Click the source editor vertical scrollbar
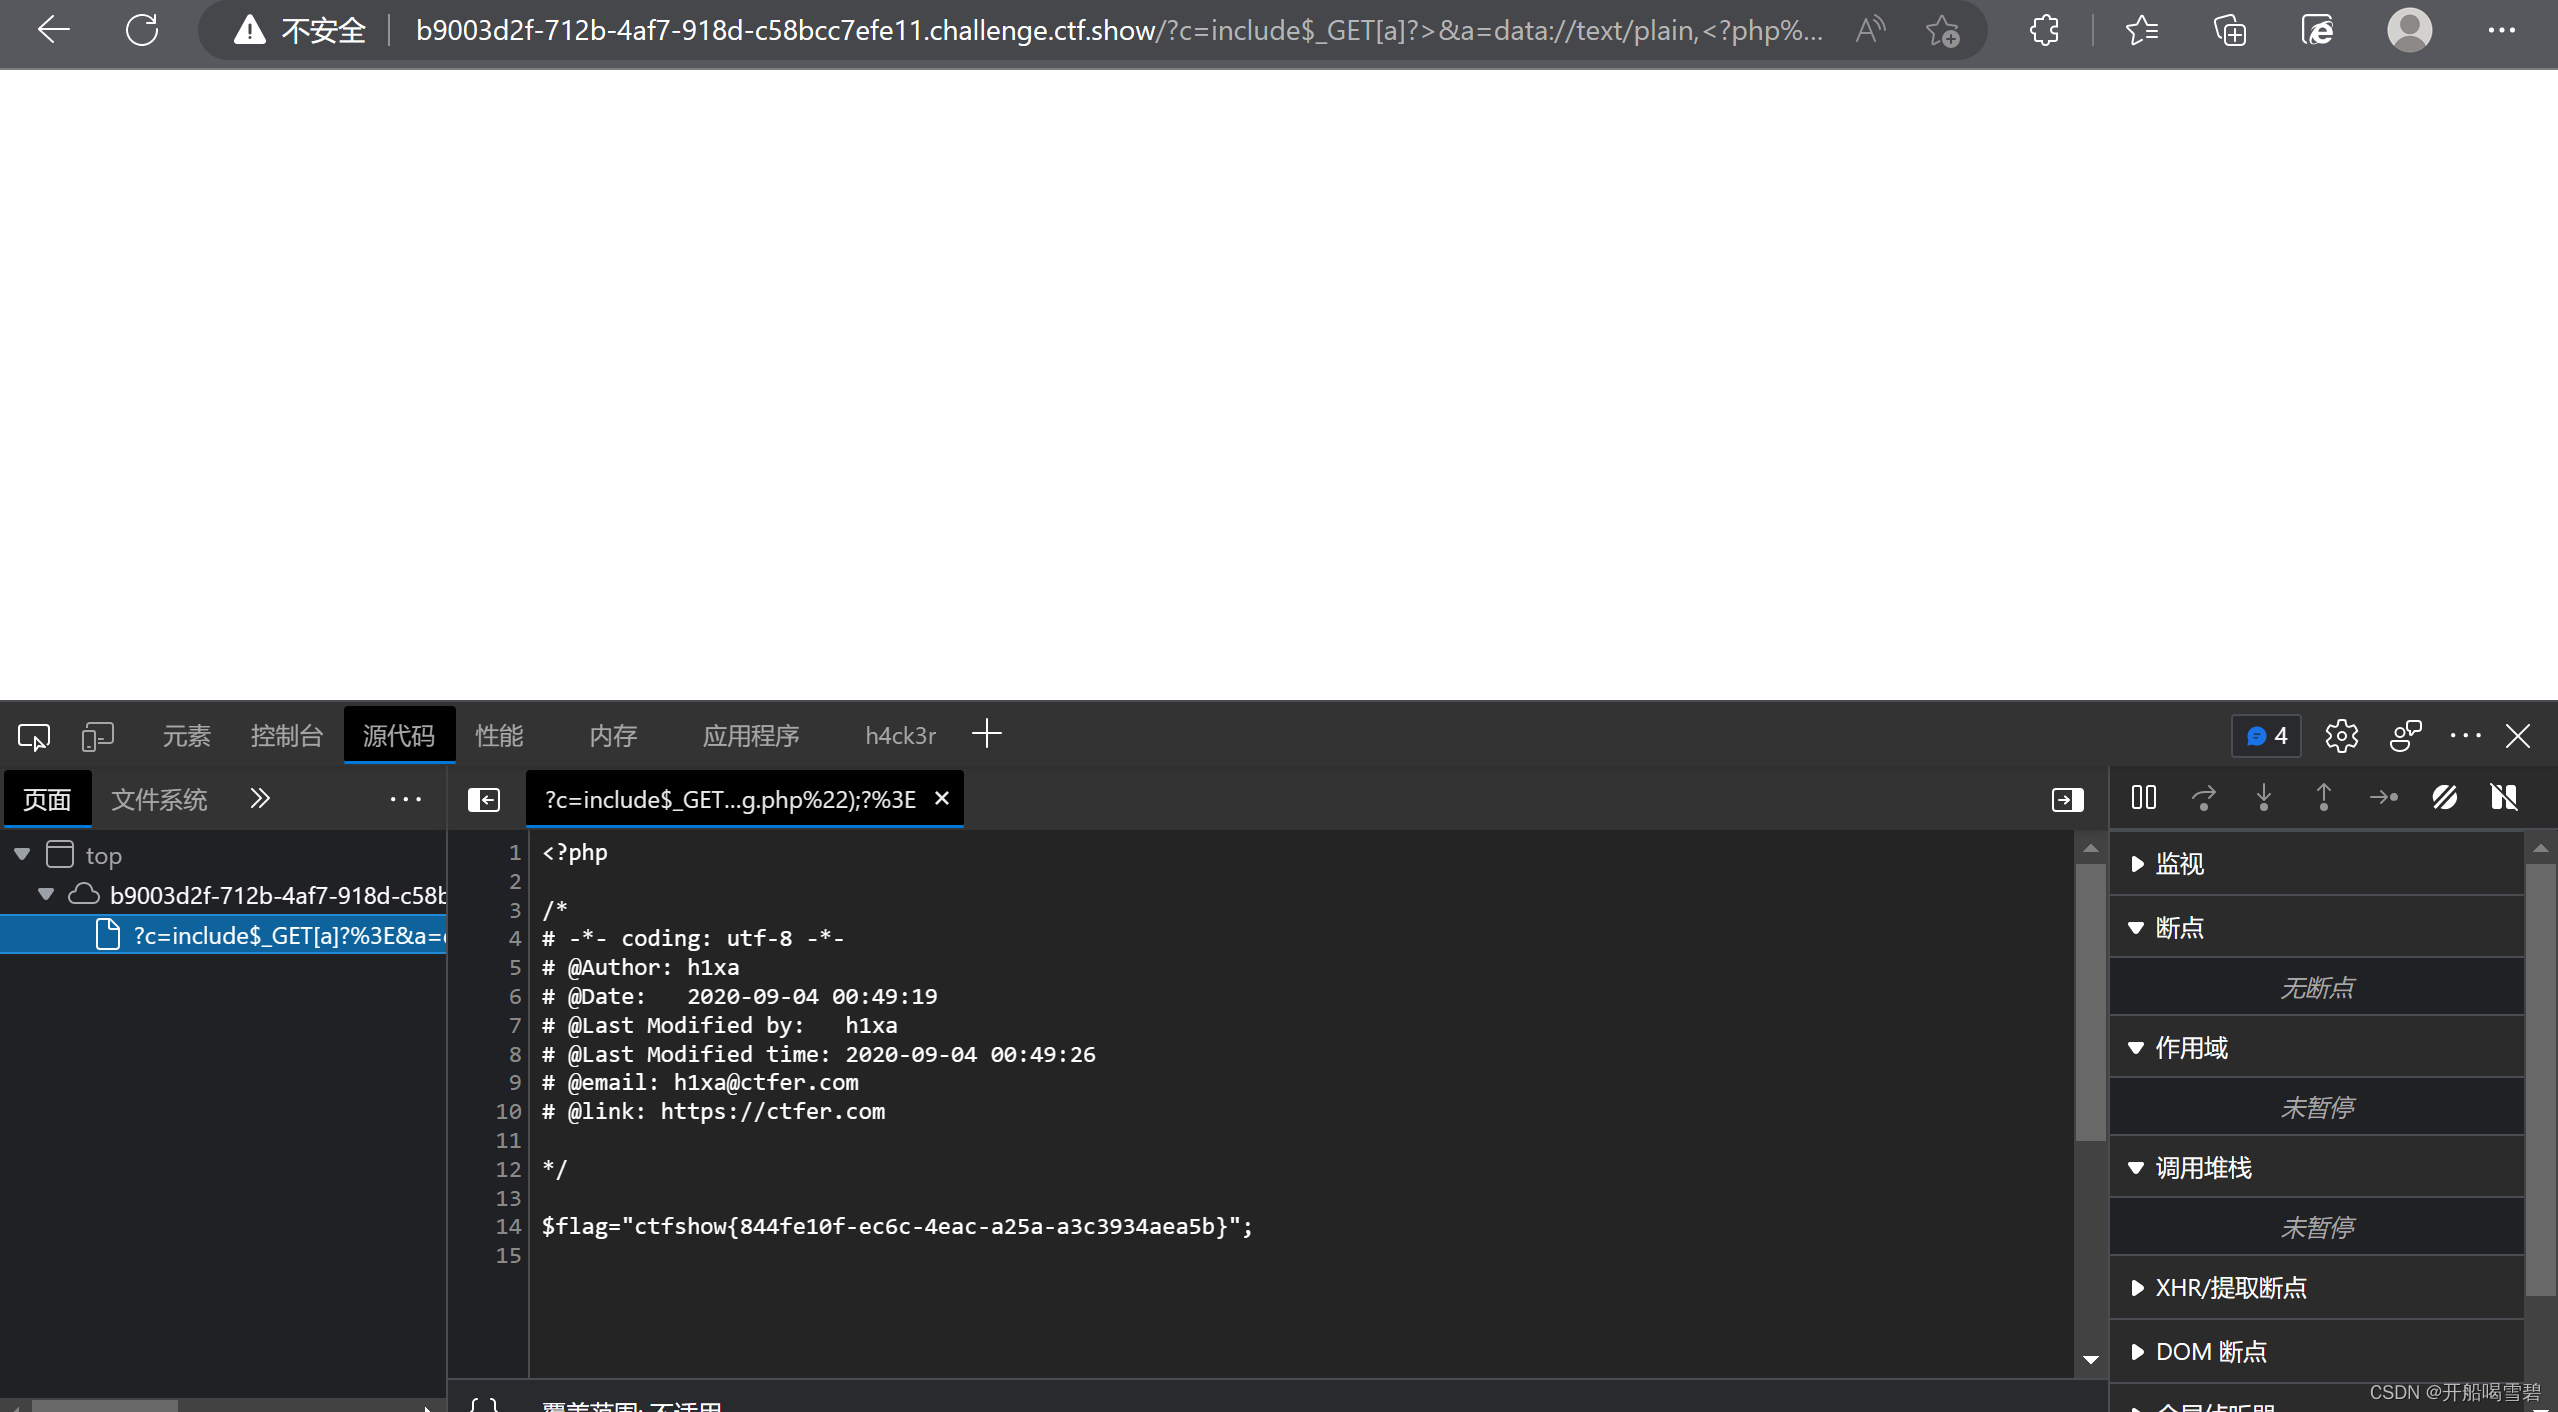 pos(2090,1000)
